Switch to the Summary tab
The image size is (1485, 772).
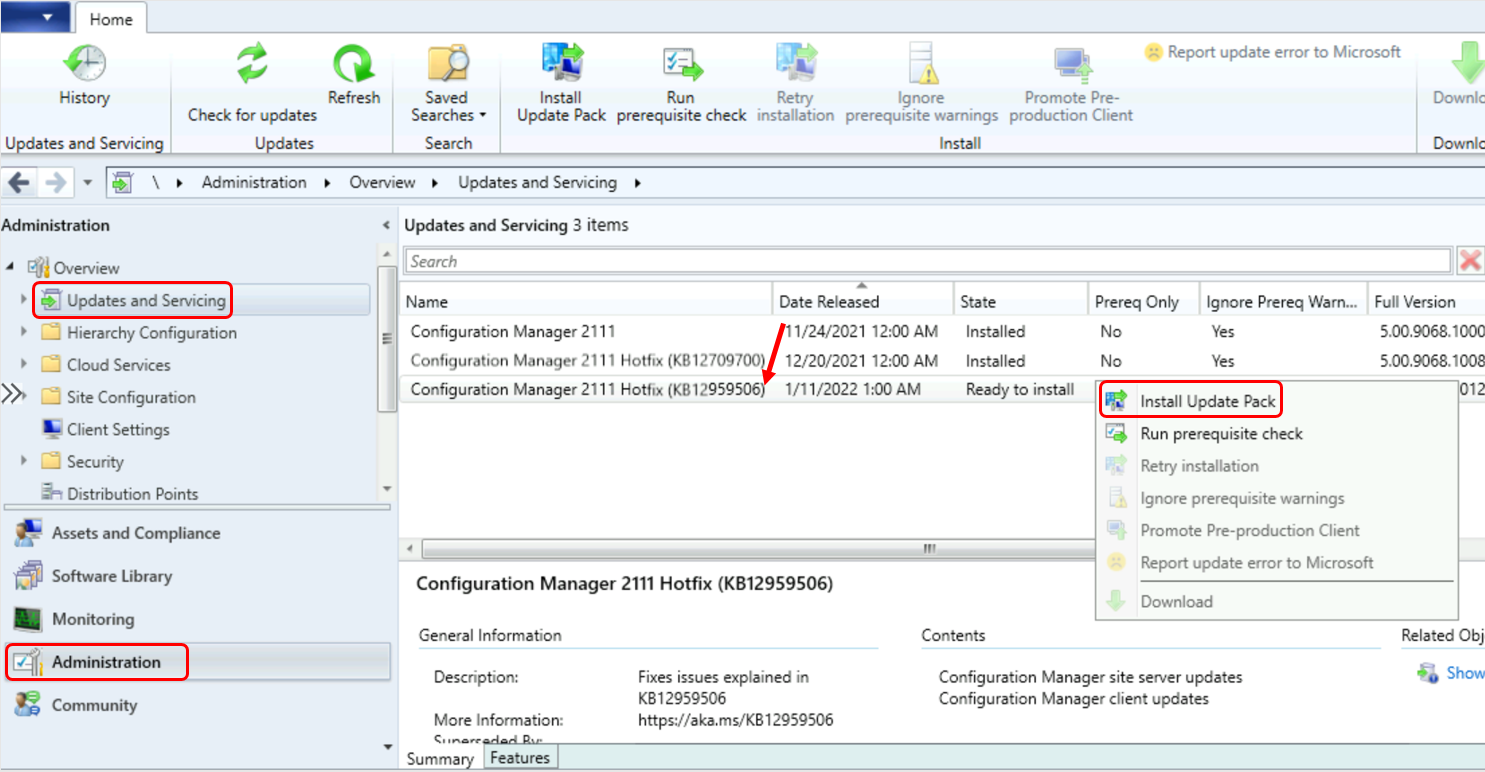pyautogui.click(x=440, y=759)
